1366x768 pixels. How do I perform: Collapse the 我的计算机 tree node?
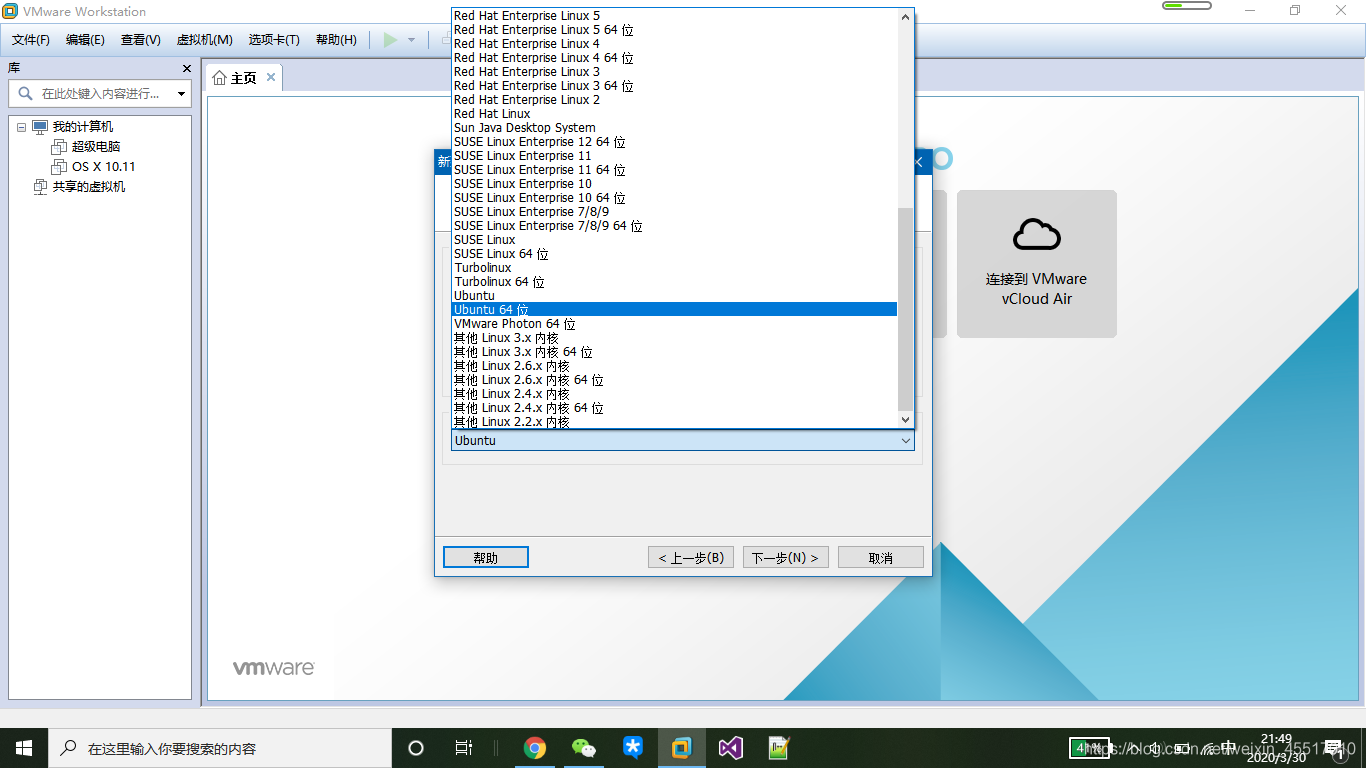coord(21,127)
